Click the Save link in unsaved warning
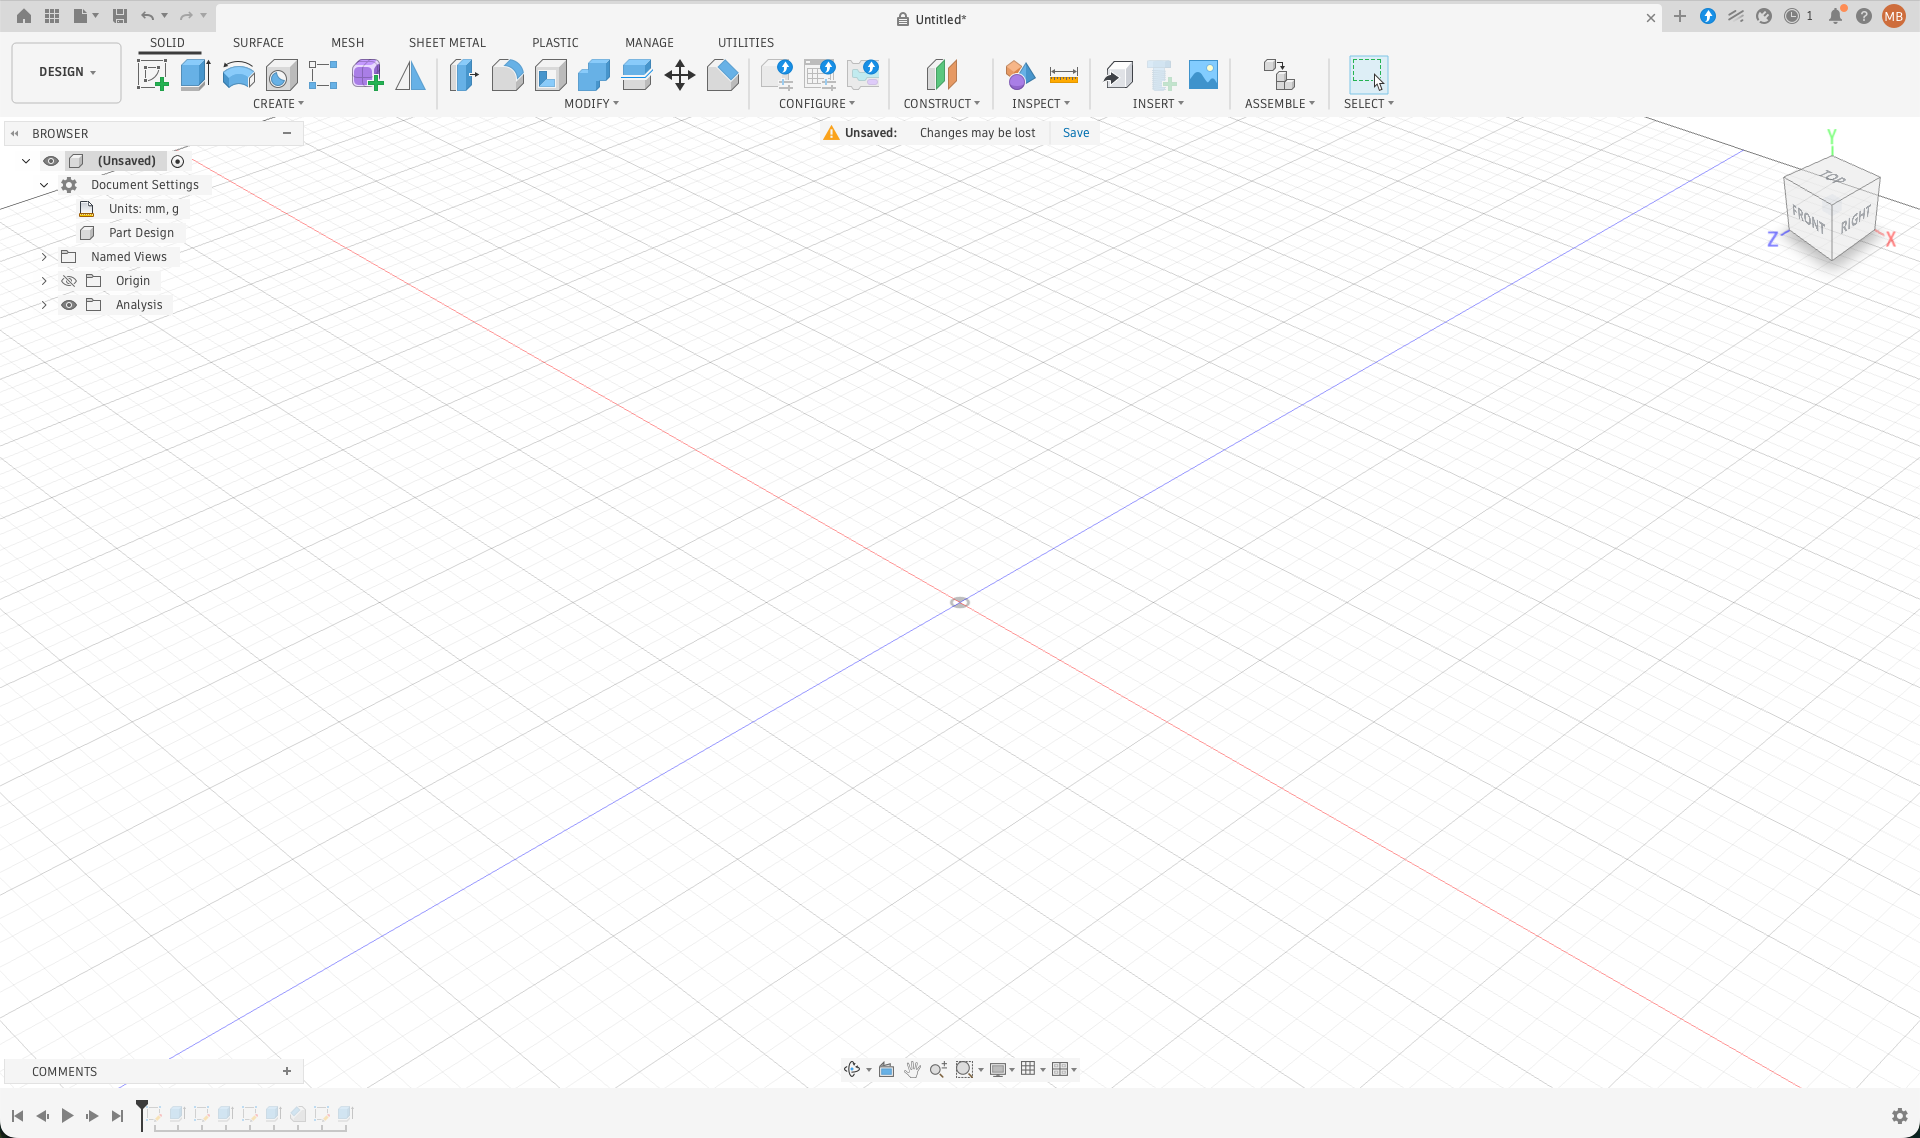This screenshot has width=1920, height=1138. click(1076, 133)
